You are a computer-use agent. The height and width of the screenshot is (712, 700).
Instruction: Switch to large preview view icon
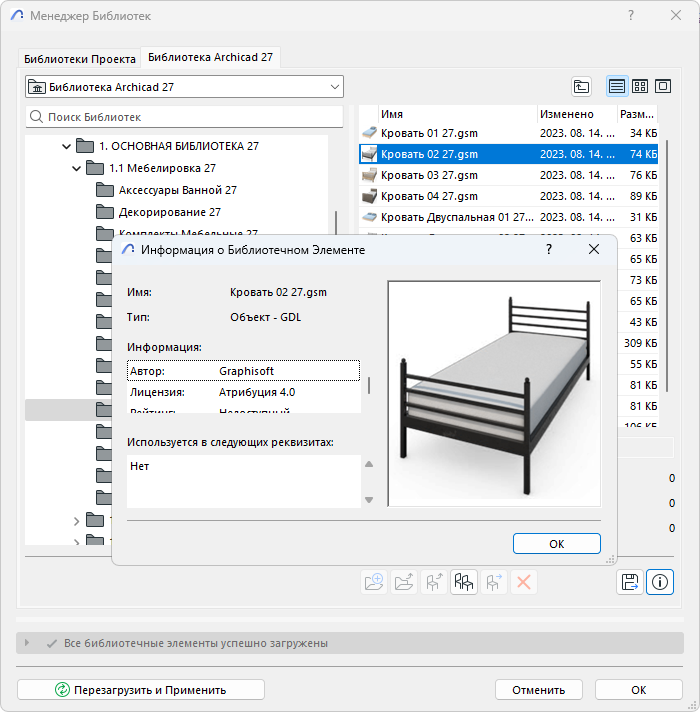pos(663,86)
